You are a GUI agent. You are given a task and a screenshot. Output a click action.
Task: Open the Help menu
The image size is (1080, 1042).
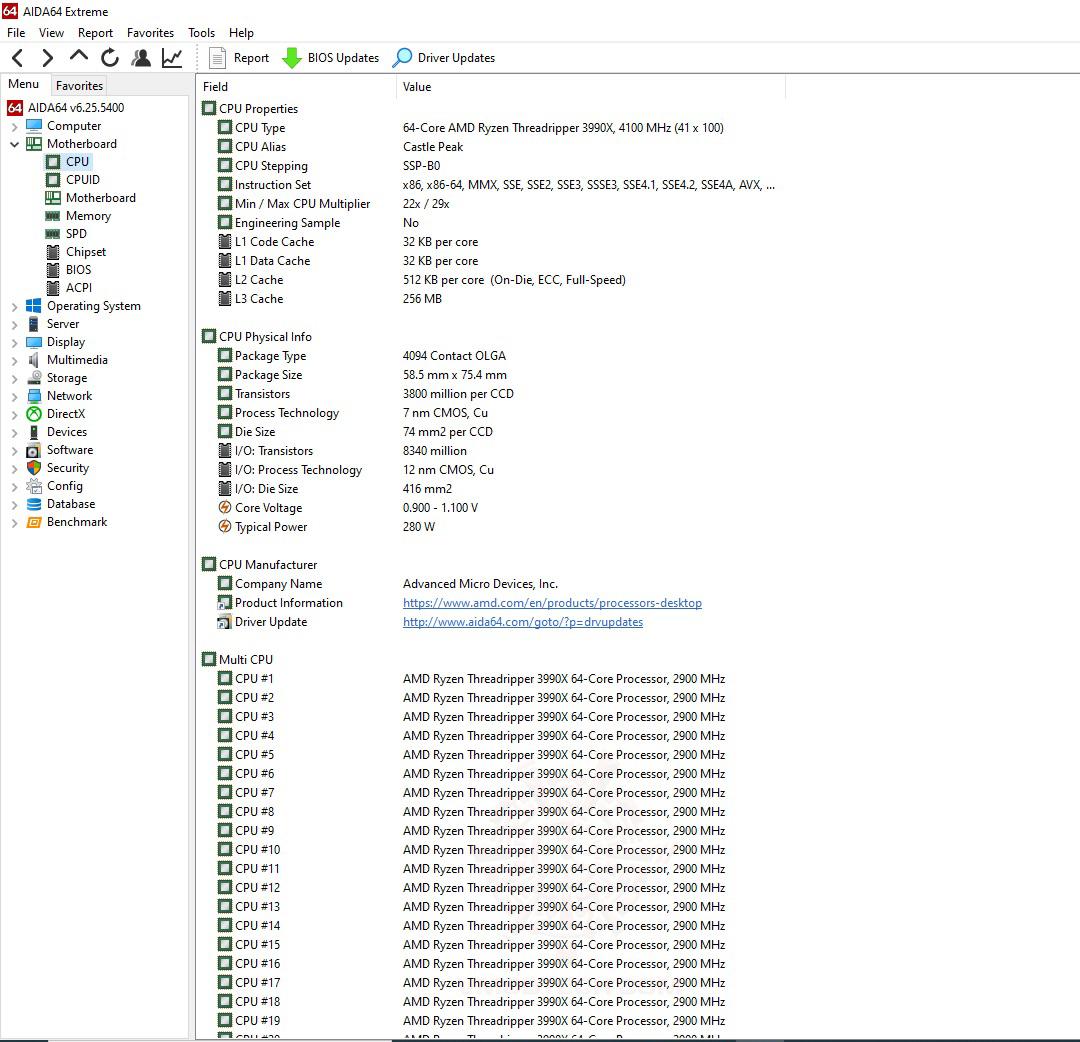(241, 32)
